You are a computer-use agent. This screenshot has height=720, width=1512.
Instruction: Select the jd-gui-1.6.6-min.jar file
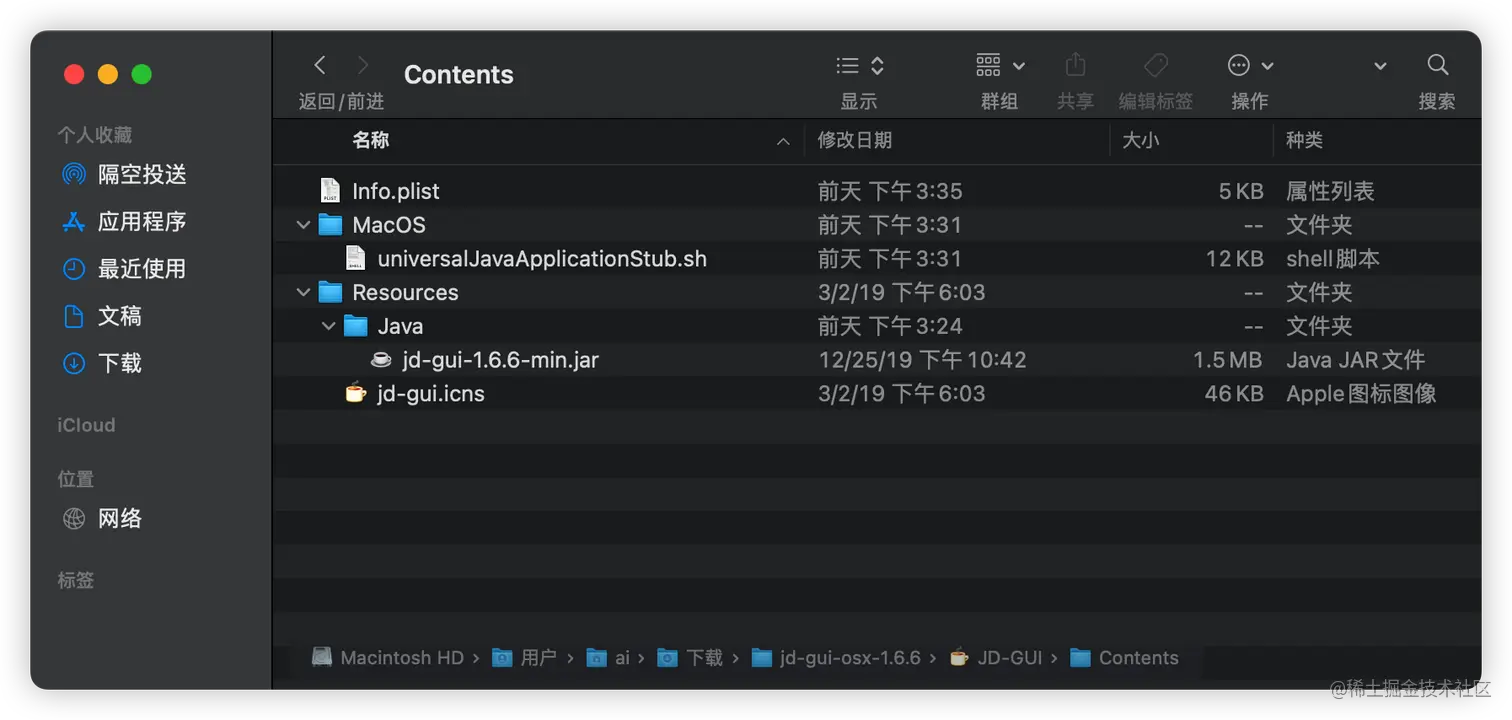[500, 360]
